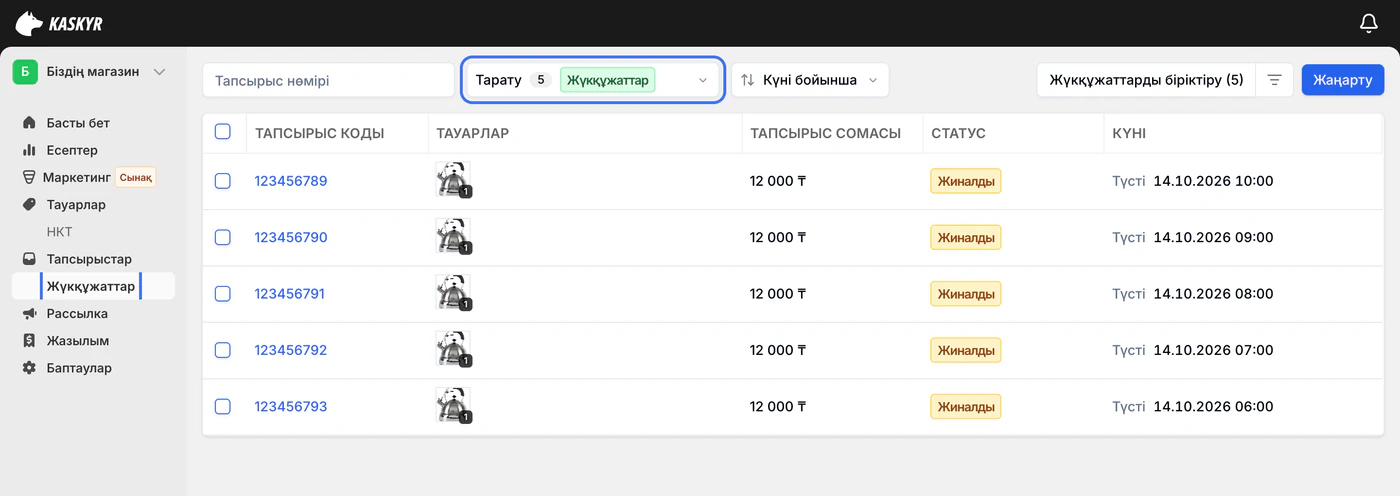This screenshot has width=1400, height=496.
Task: Select Жүкқұжаттар sidebar item
Action: (93, 286)
